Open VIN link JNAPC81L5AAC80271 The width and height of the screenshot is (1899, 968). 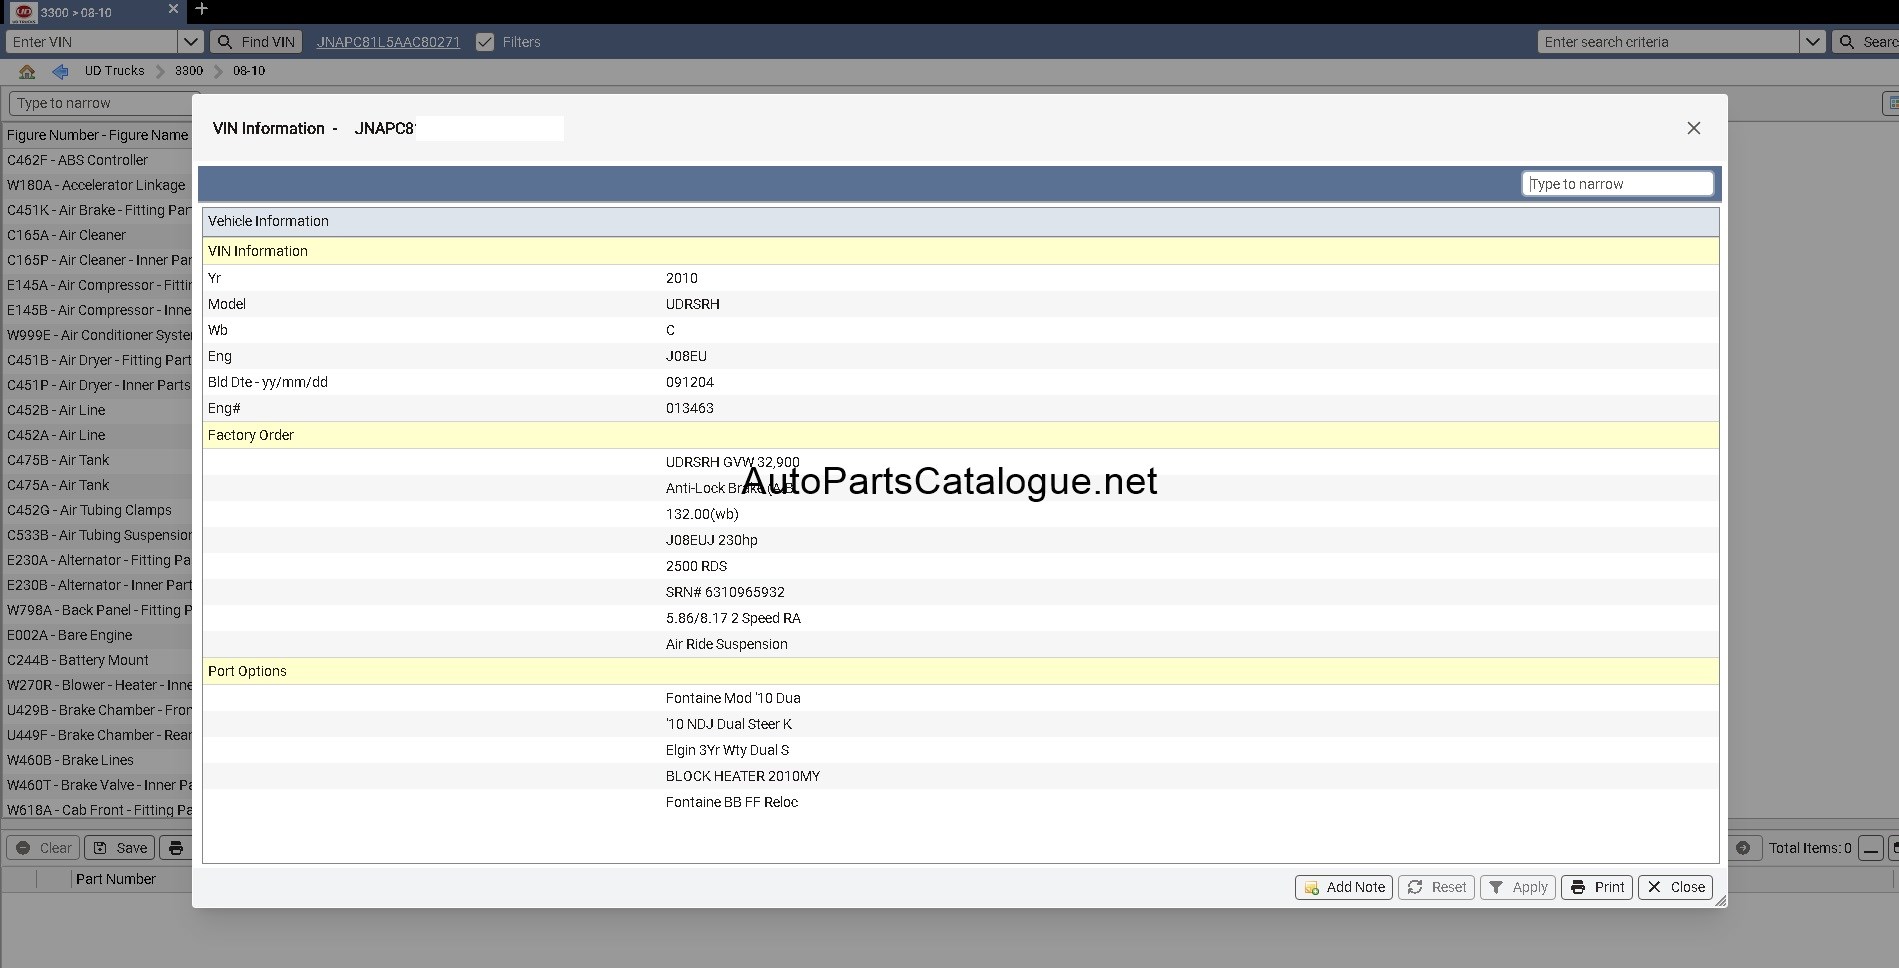[388, 42]
